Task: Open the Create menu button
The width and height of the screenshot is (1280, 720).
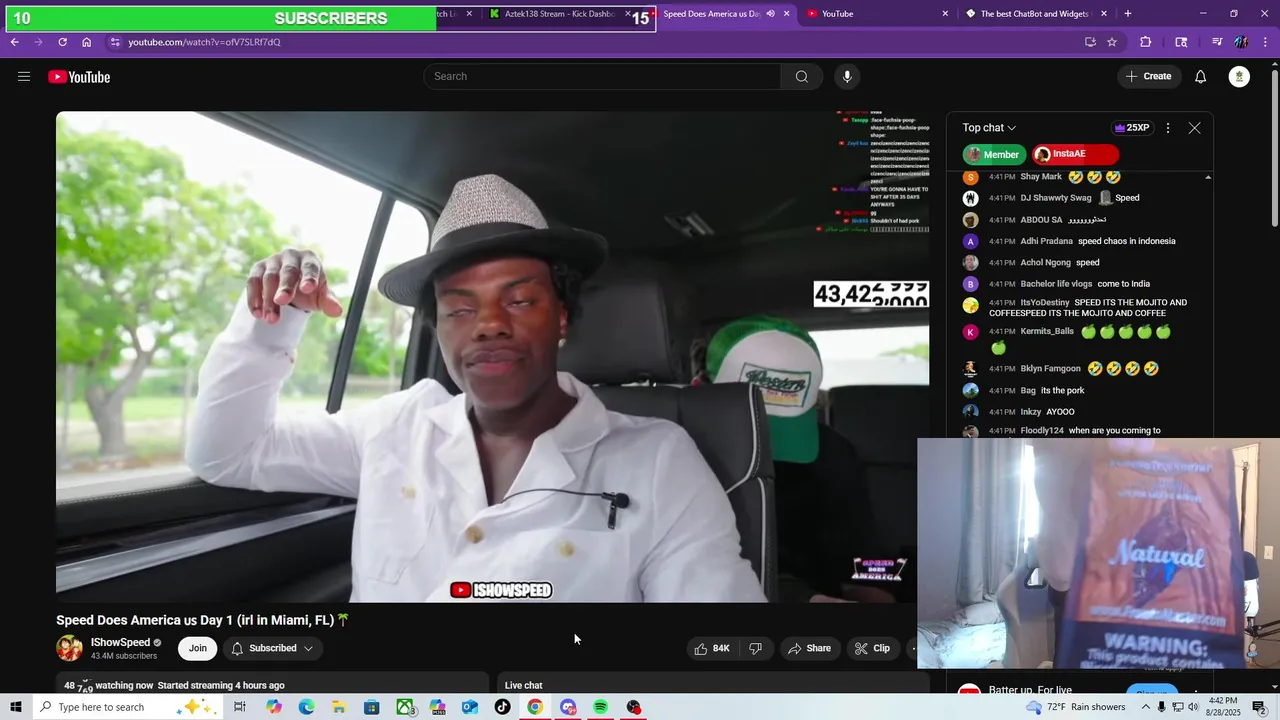Action: pyautogui.click(x=1148, y=77)
